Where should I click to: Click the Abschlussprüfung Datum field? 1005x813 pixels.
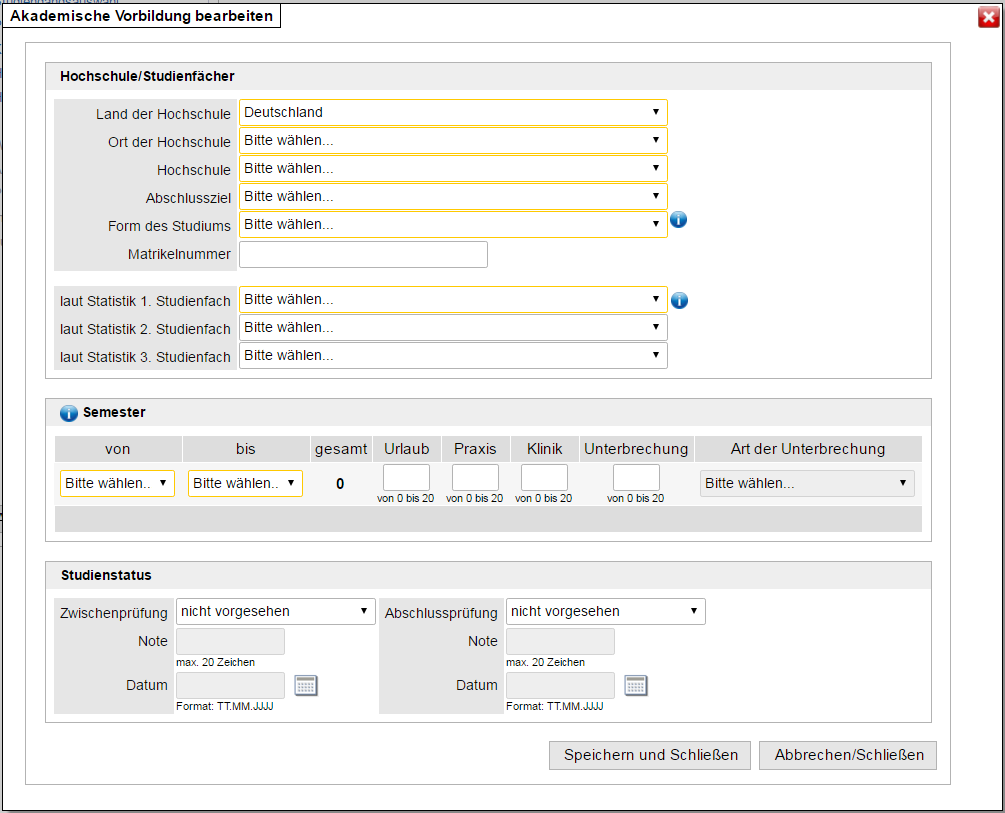click(x=561, y=685)
